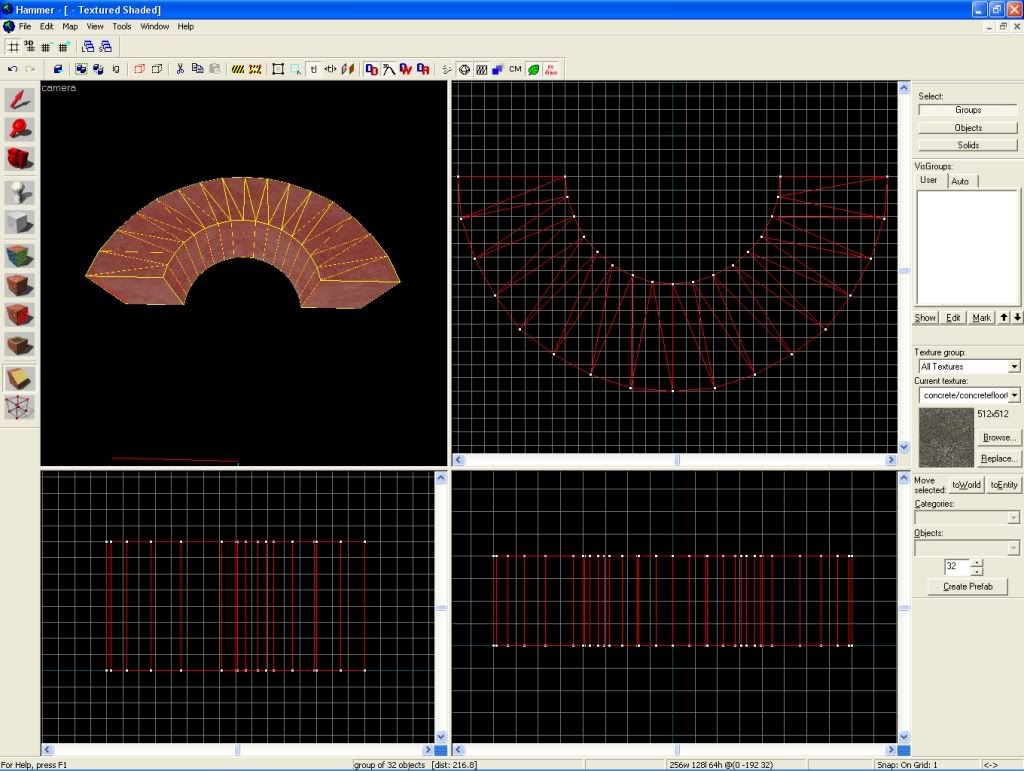Select the Block tool (gray cube)
The image size is (1024, 771).
(20, 222)
